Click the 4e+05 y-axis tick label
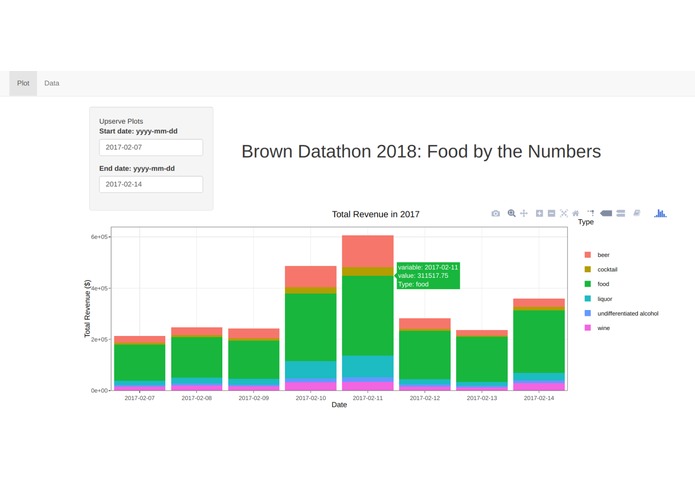695x494 pixels. [x=99, y=288]
